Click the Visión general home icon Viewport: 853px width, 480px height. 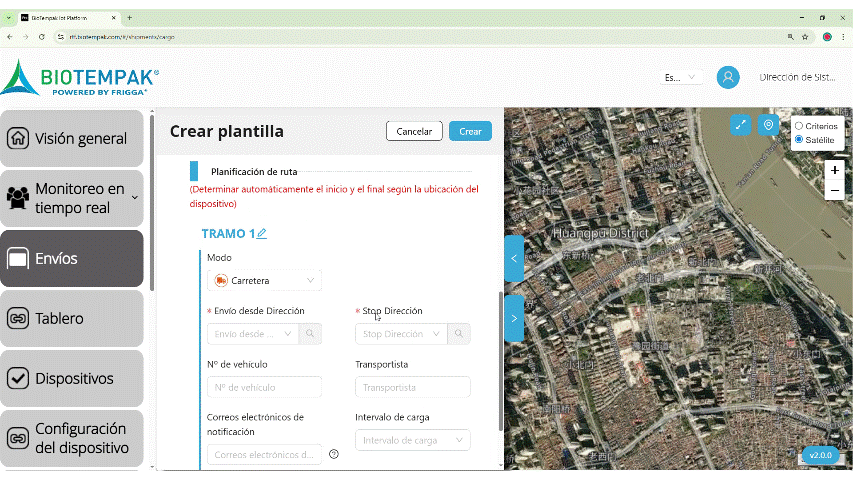tap(18, 138)
